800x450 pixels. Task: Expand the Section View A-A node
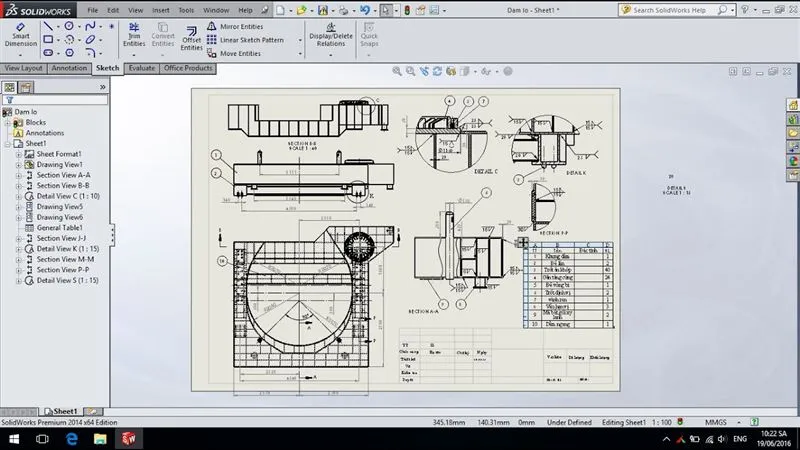coord(18,174)
